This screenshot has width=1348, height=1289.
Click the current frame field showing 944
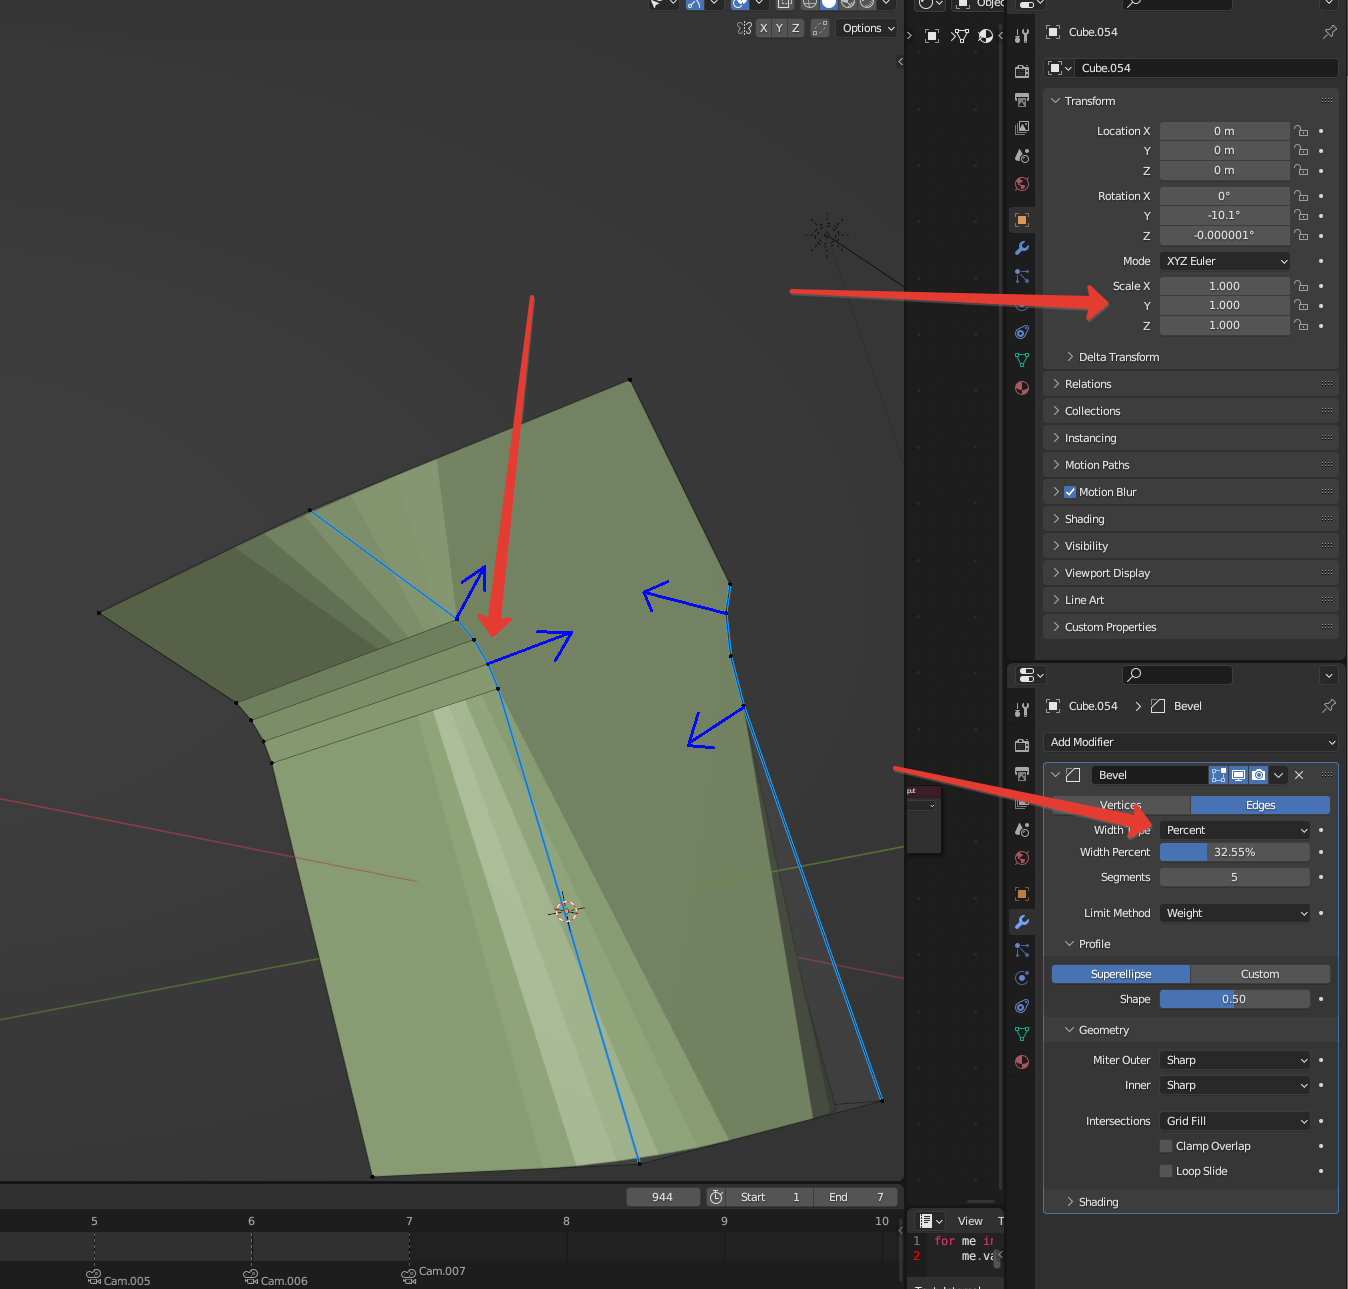(662, 1197)
